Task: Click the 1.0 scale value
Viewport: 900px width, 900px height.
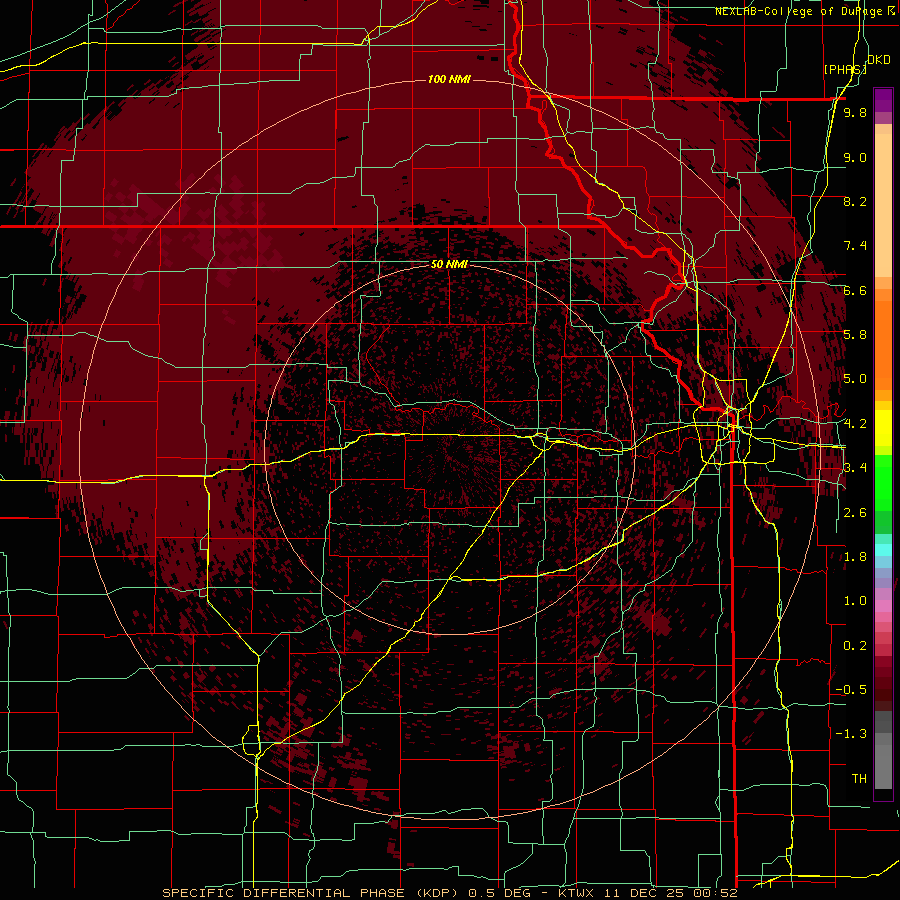Action: click(855, 601)
